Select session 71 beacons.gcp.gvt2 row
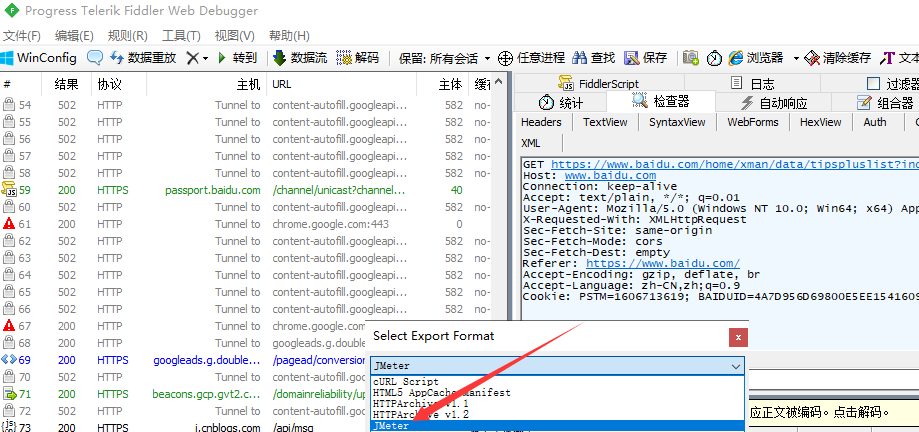 pos(183,394)
